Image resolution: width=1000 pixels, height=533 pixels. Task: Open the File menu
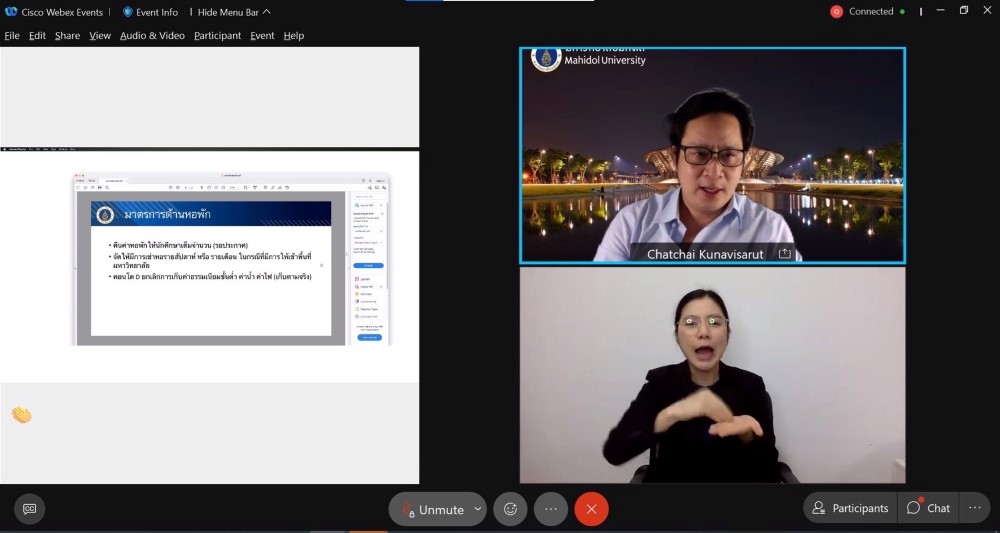[x=12, y=36]
